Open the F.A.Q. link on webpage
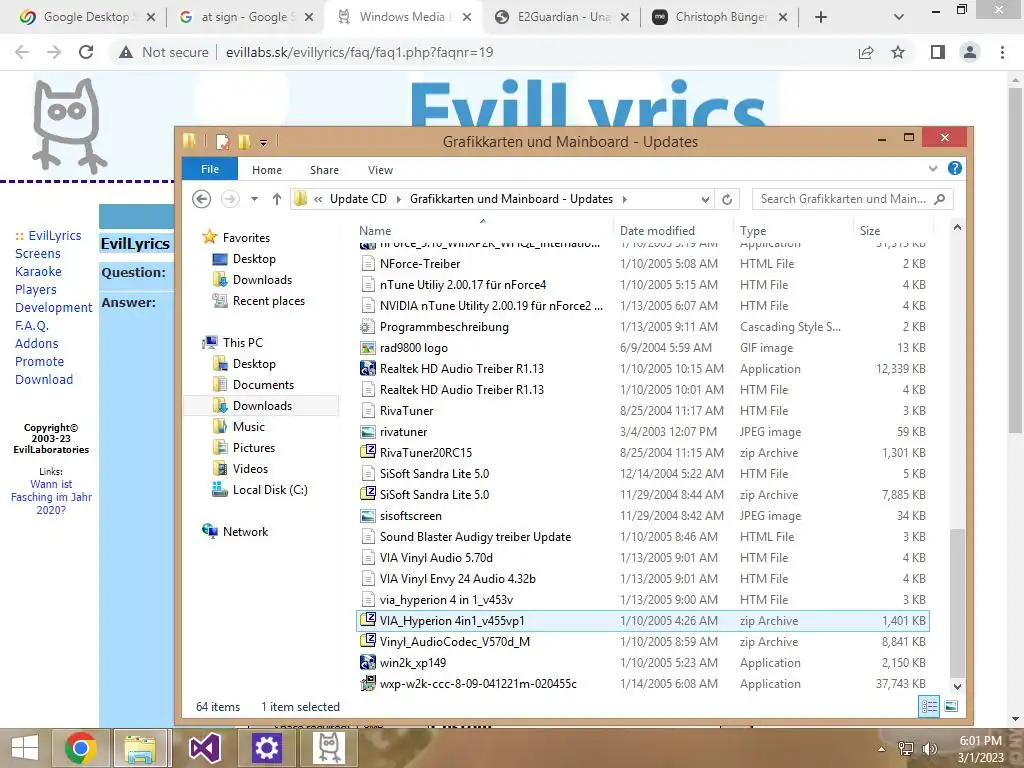 31,325
